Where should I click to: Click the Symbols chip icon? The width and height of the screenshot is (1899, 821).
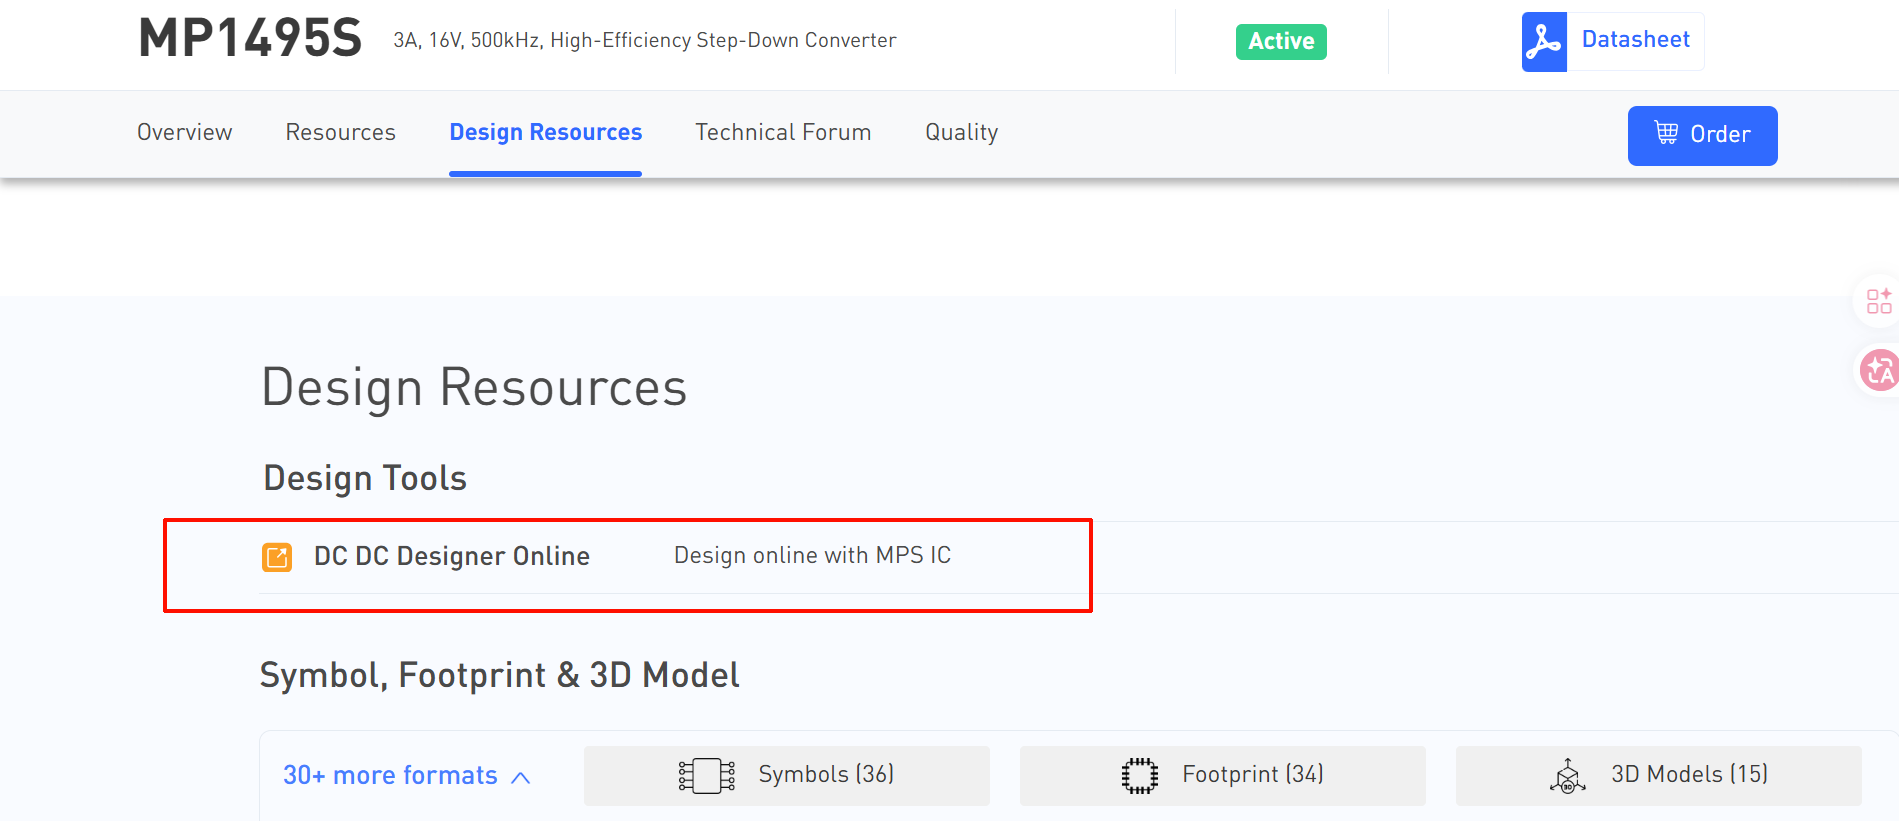pyautogui.click(x=706, y=776)
